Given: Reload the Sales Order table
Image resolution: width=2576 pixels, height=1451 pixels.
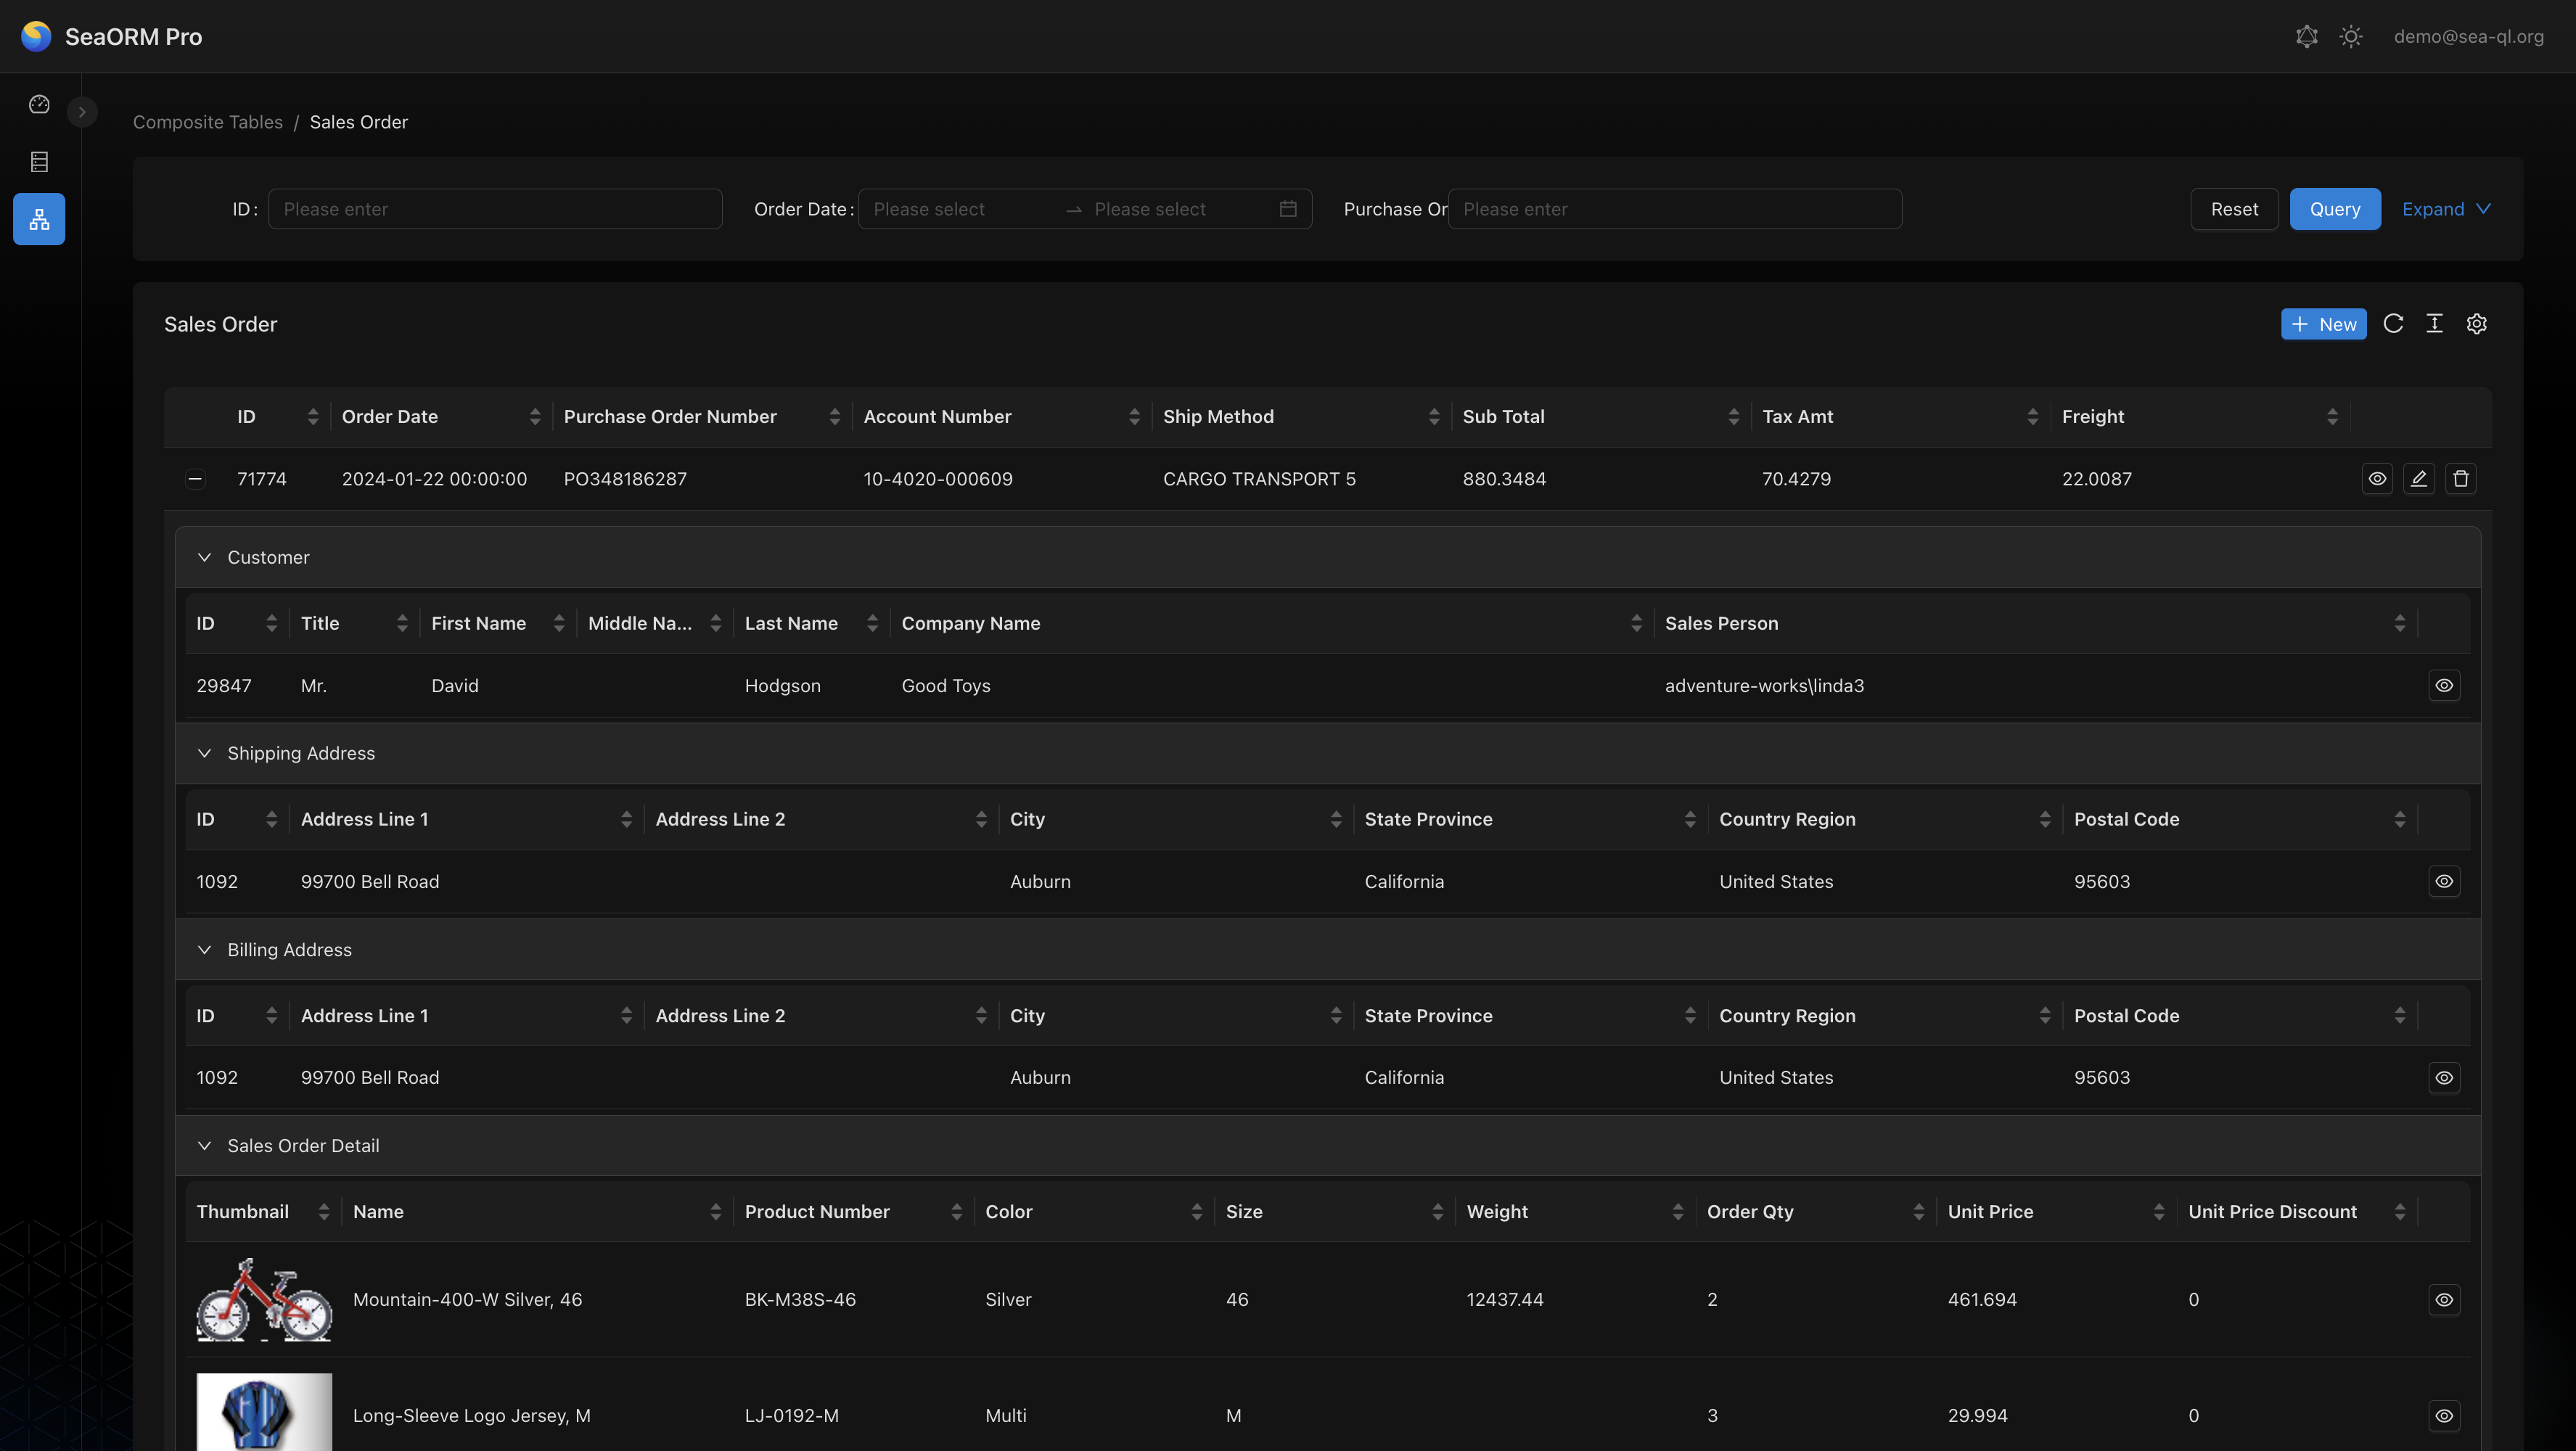Looking at the screenshot, I should click(2393, 323).
